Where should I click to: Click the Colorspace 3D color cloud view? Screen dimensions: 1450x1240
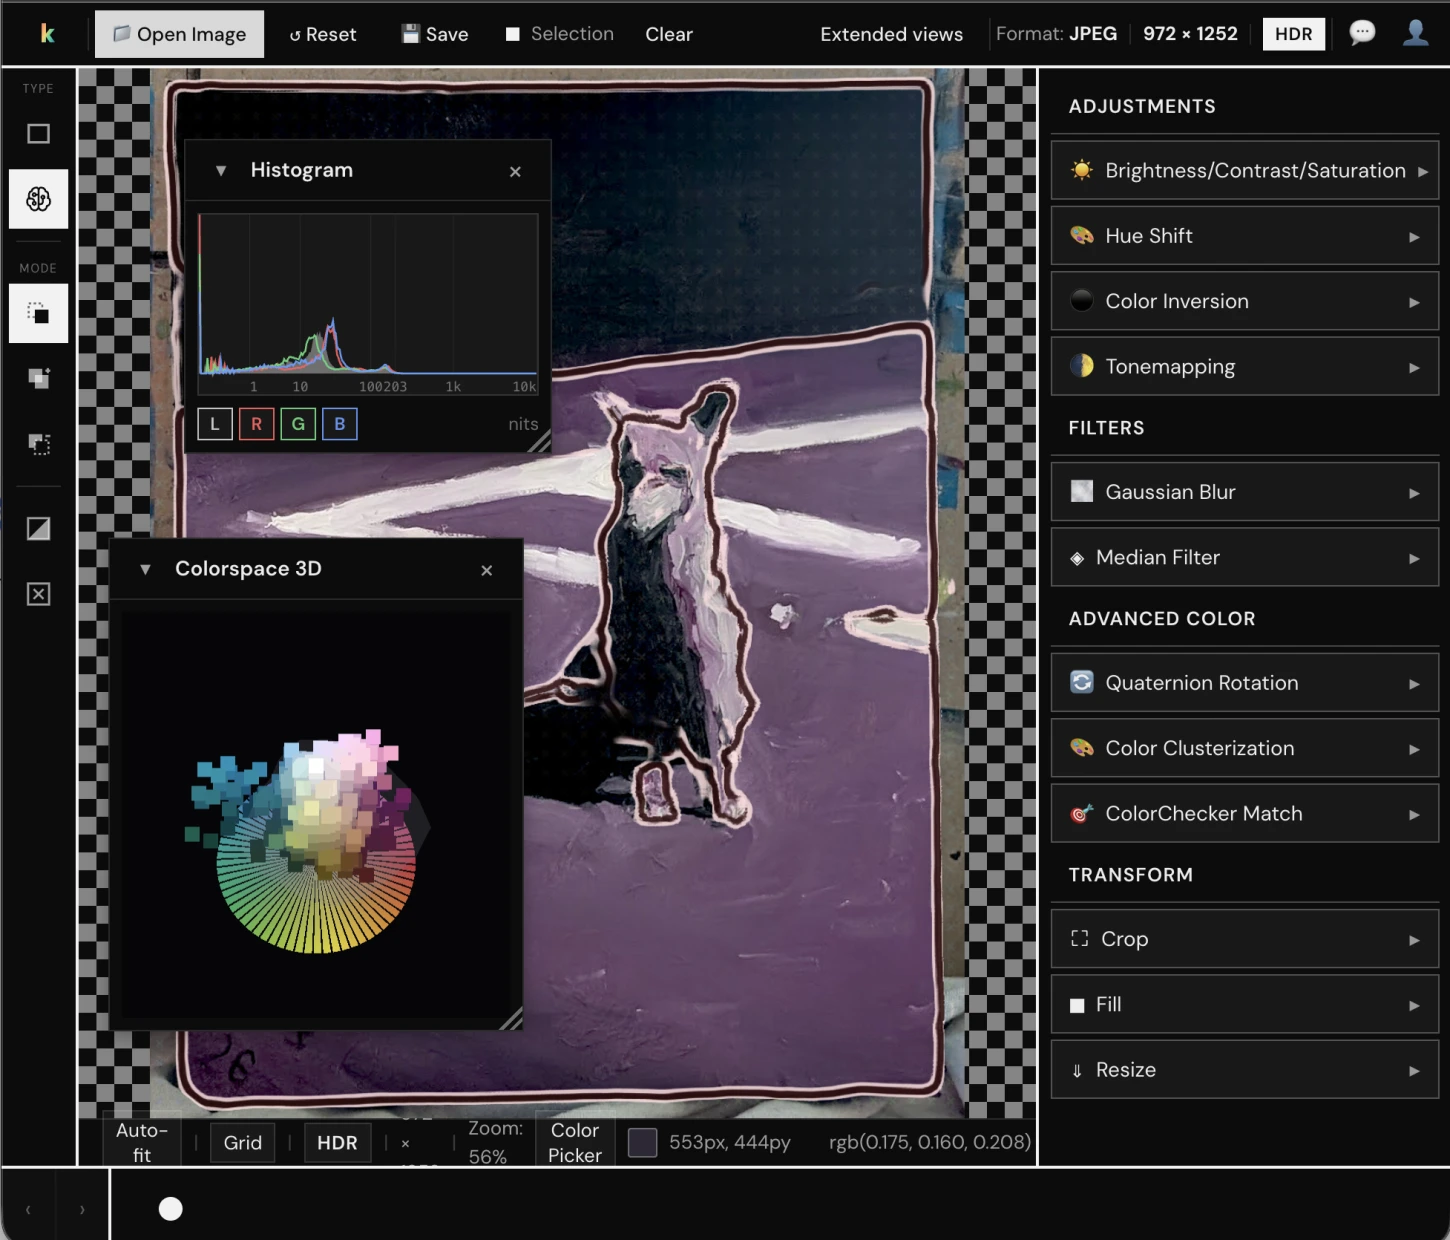pos(315,815)
